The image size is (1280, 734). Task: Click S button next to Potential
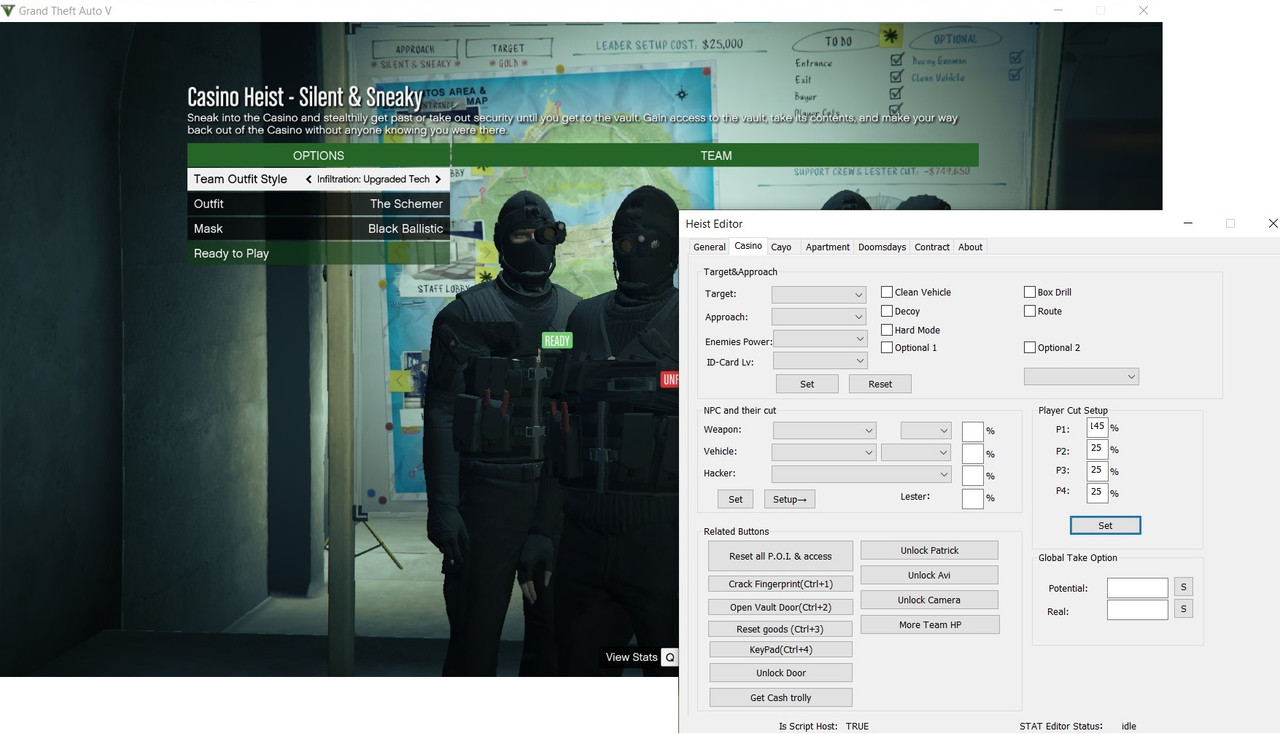pyautogui.click(x=1183, y=587)
